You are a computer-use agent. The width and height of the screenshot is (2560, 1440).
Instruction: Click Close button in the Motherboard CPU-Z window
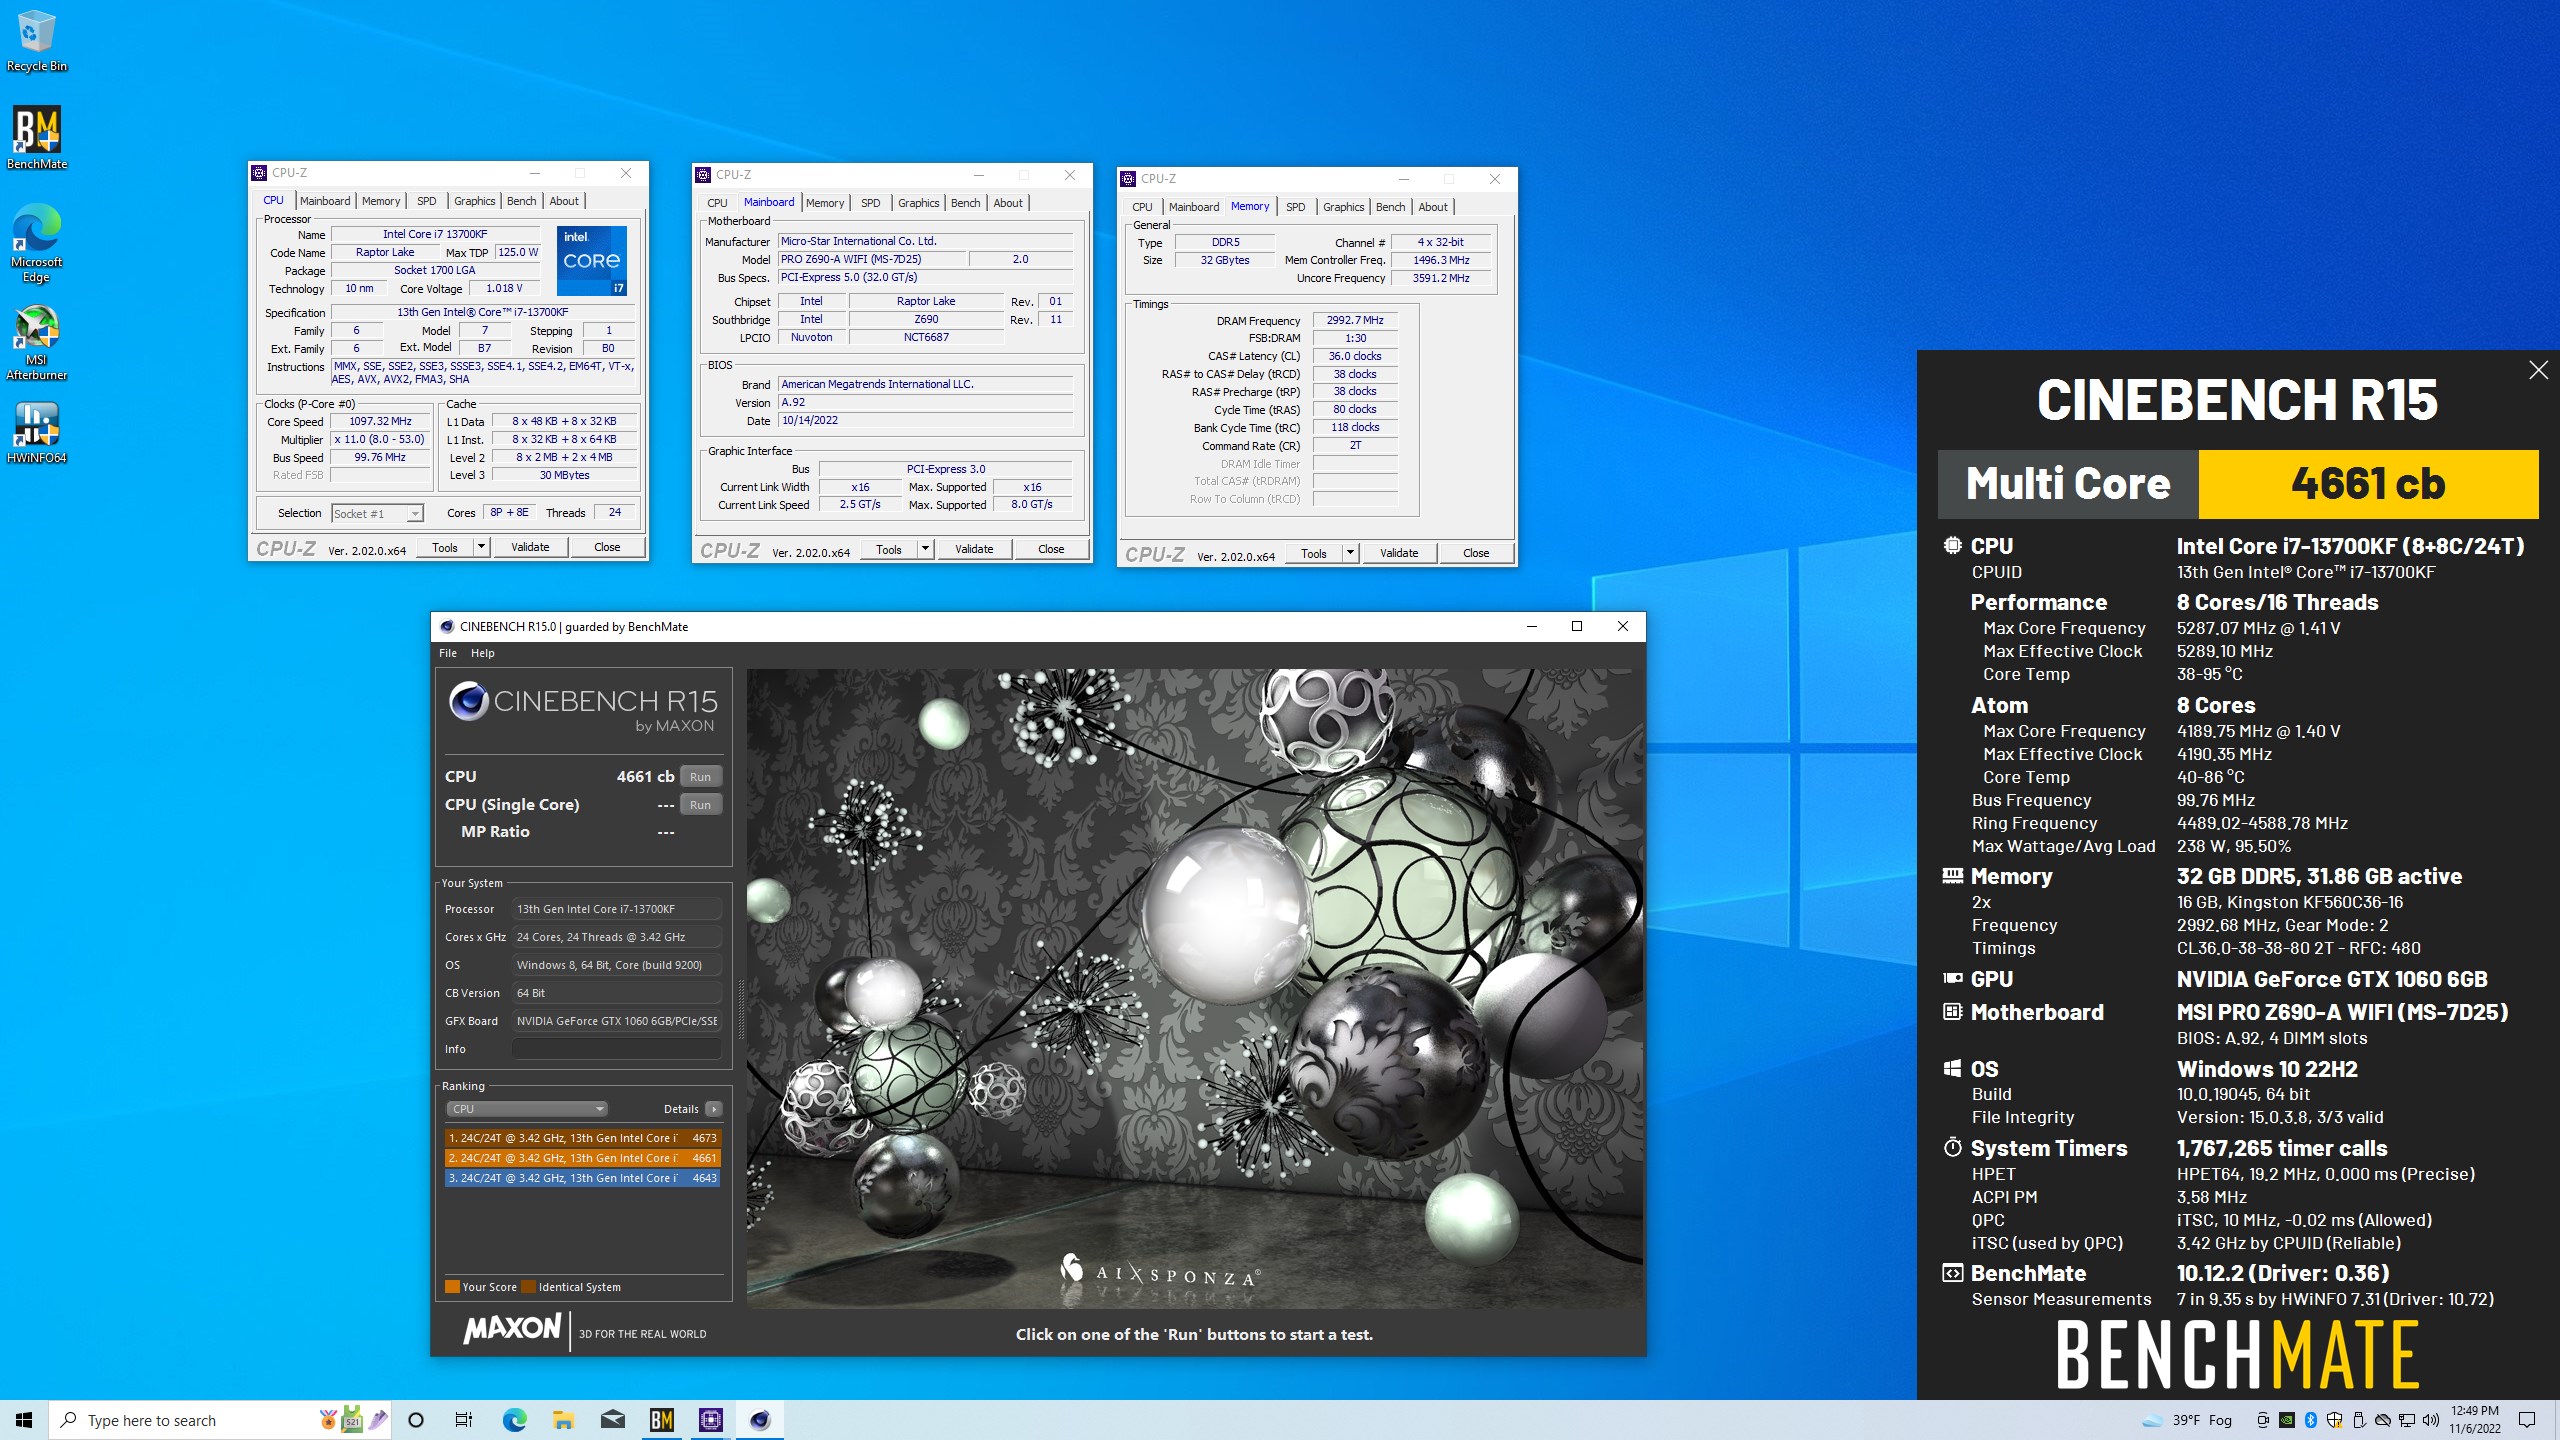pyautogui.click(x=1051, y=549)
